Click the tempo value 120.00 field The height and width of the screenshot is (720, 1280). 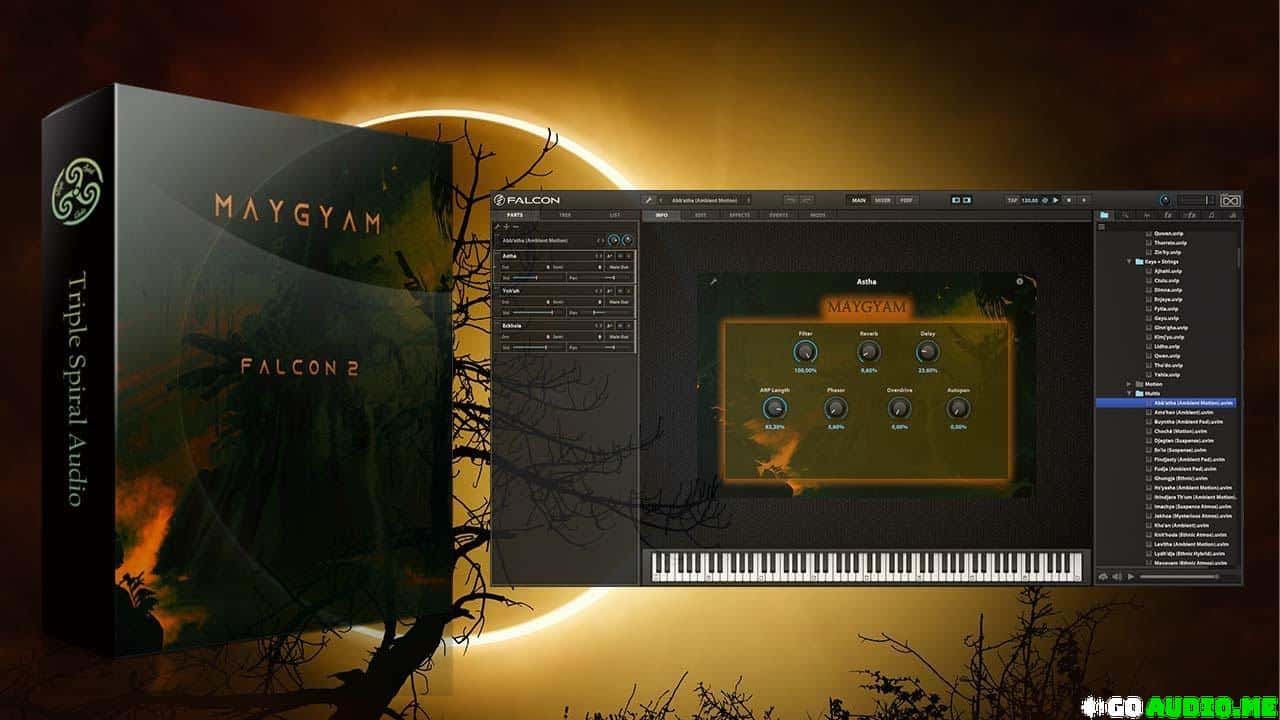[x=1030, y=200]
